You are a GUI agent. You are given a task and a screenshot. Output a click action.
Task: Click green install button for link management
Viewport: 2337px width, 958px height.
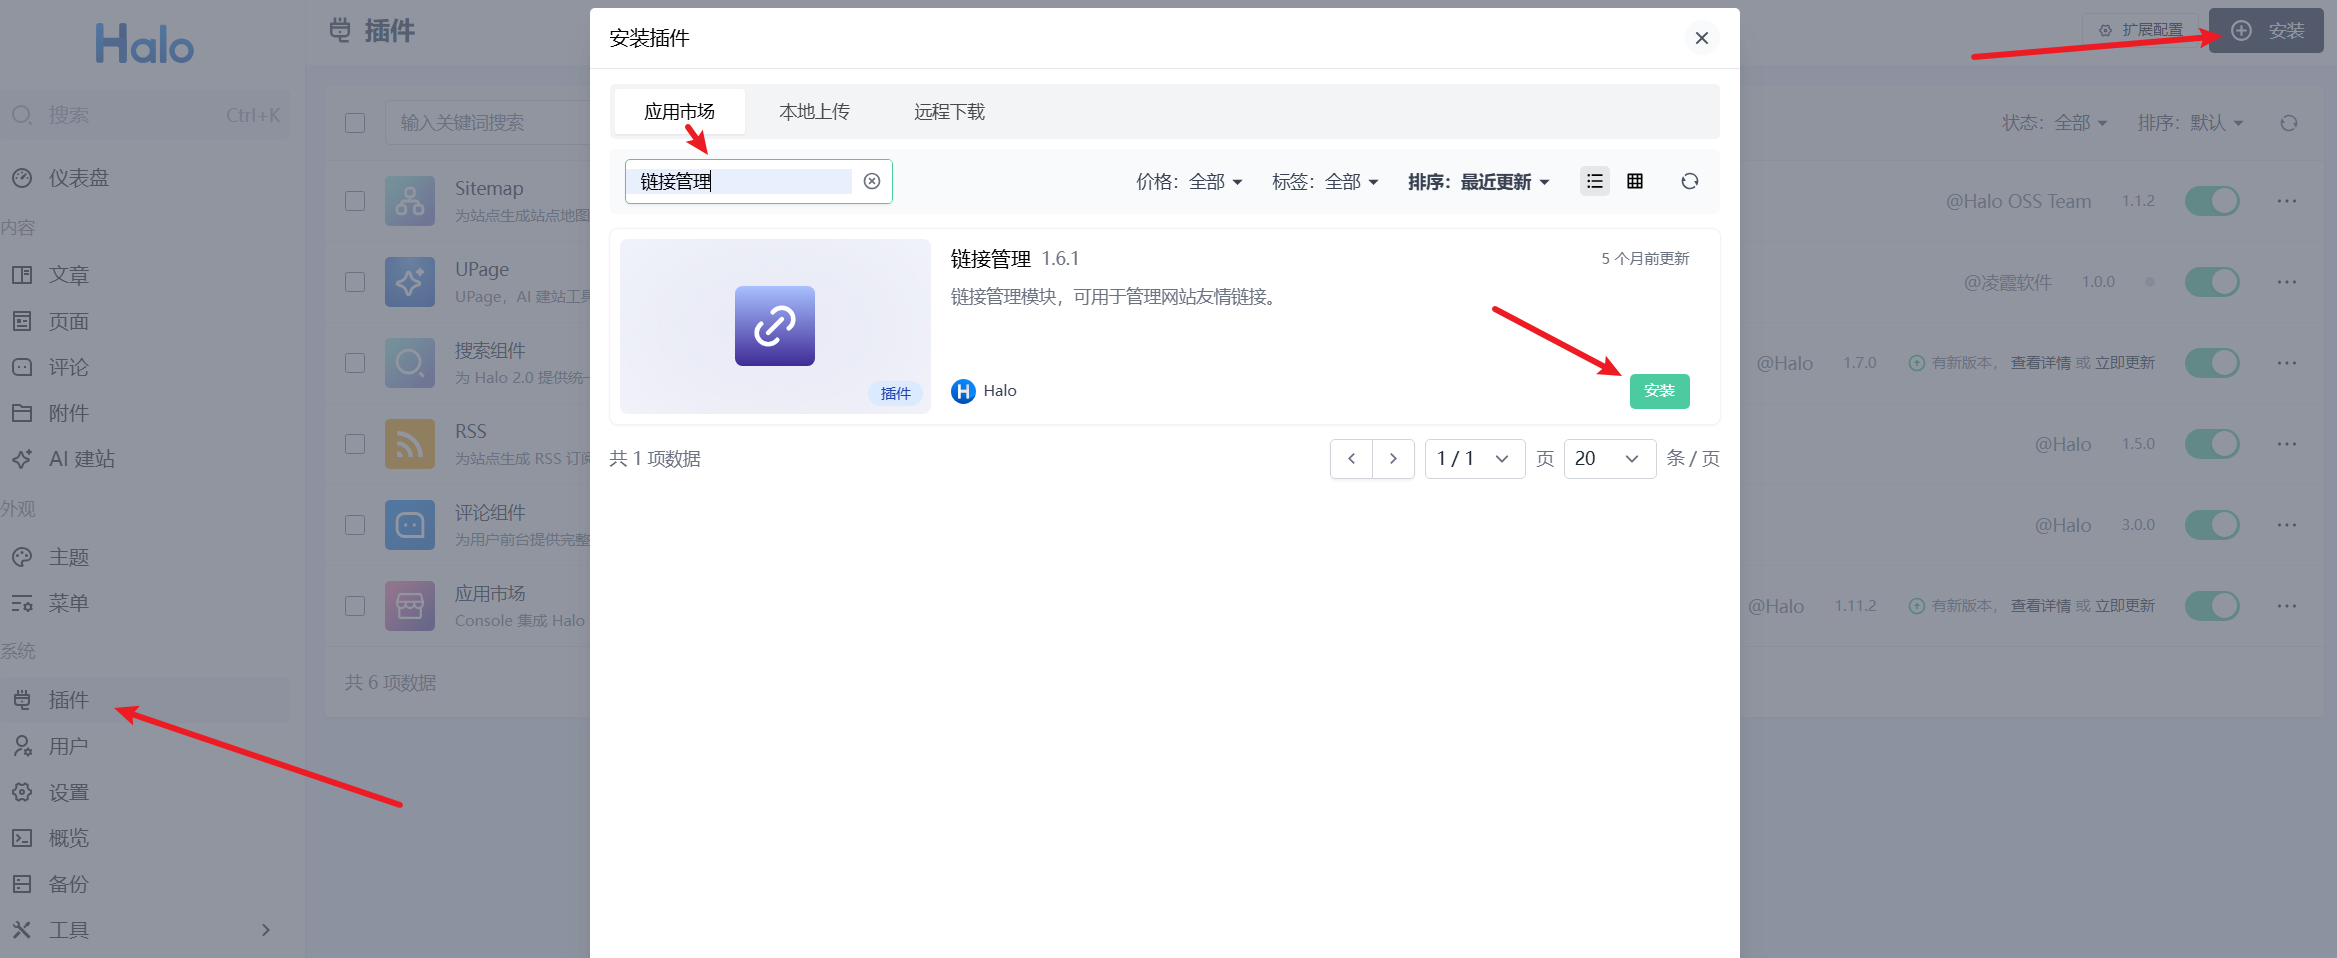tap(1659, 391)
